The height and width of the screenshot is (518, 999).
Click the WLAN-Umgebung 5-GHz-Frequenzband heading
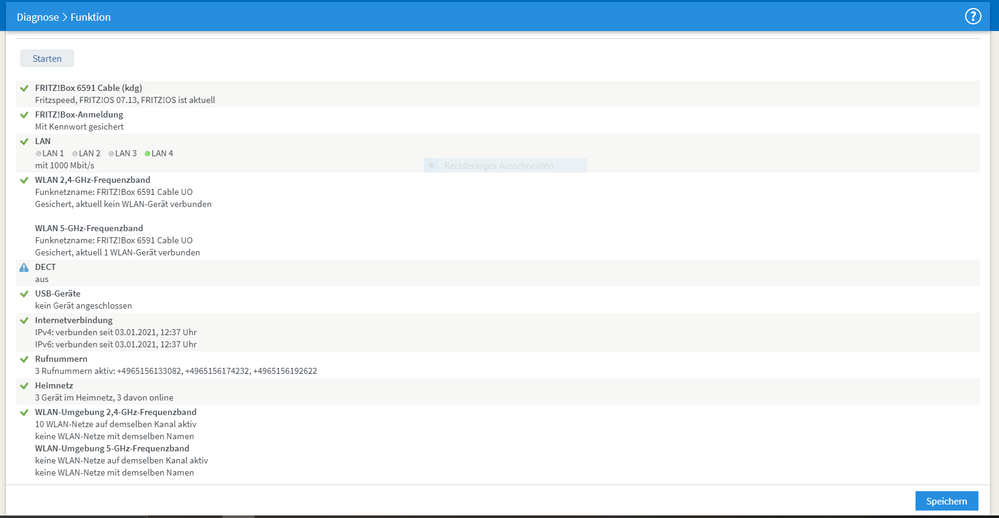point(112,449)
